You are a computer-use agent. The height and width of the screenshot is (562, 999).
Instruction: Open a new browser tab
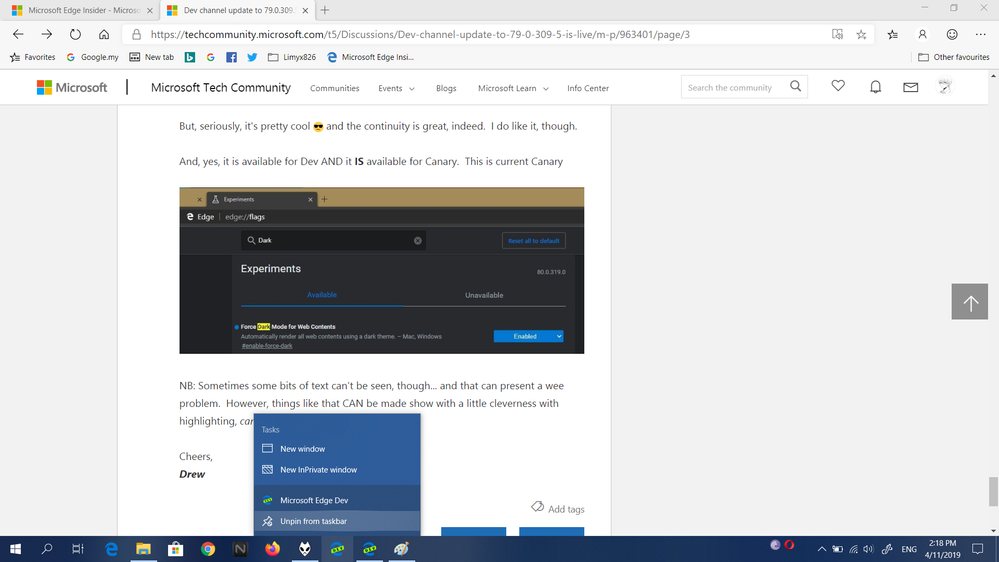pyautogui.click(x=325, y=10)
